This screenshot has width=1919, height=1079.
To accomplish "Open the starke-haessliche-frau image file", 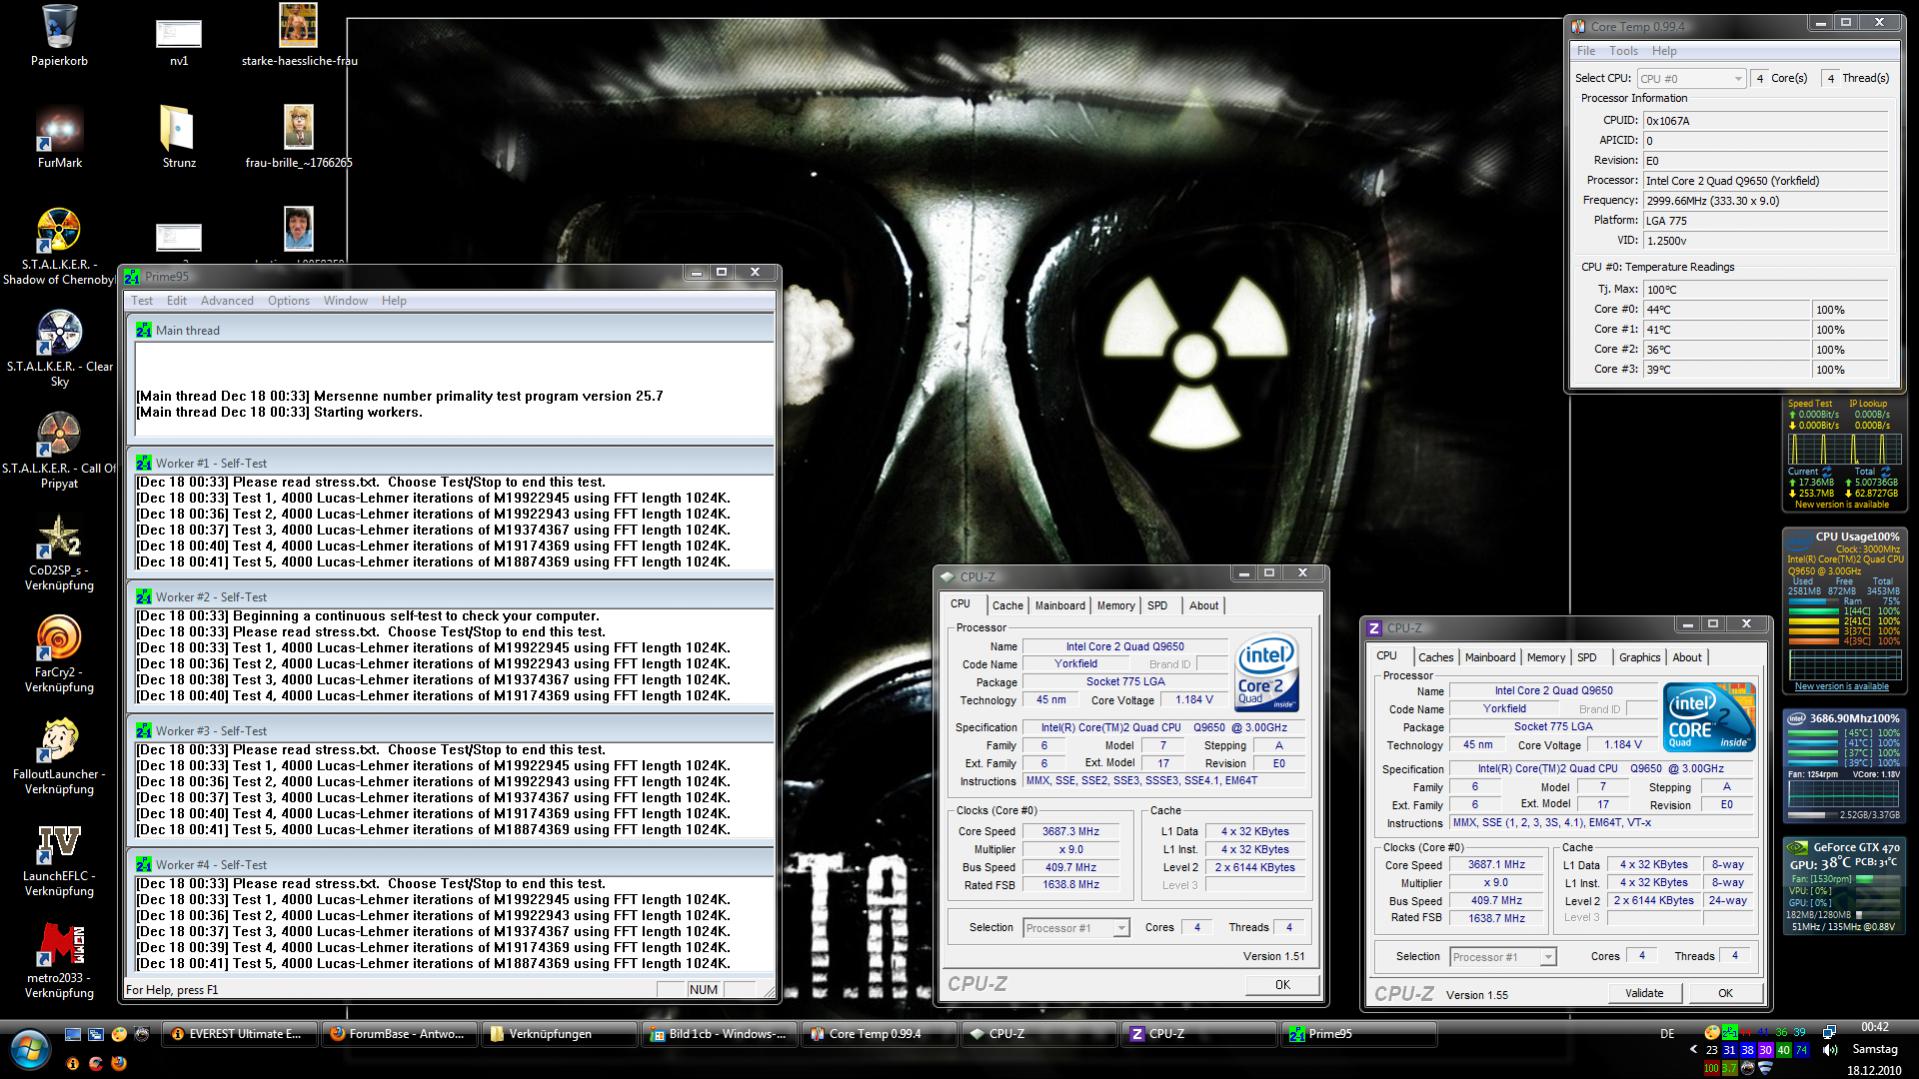I will pos(298,25).
